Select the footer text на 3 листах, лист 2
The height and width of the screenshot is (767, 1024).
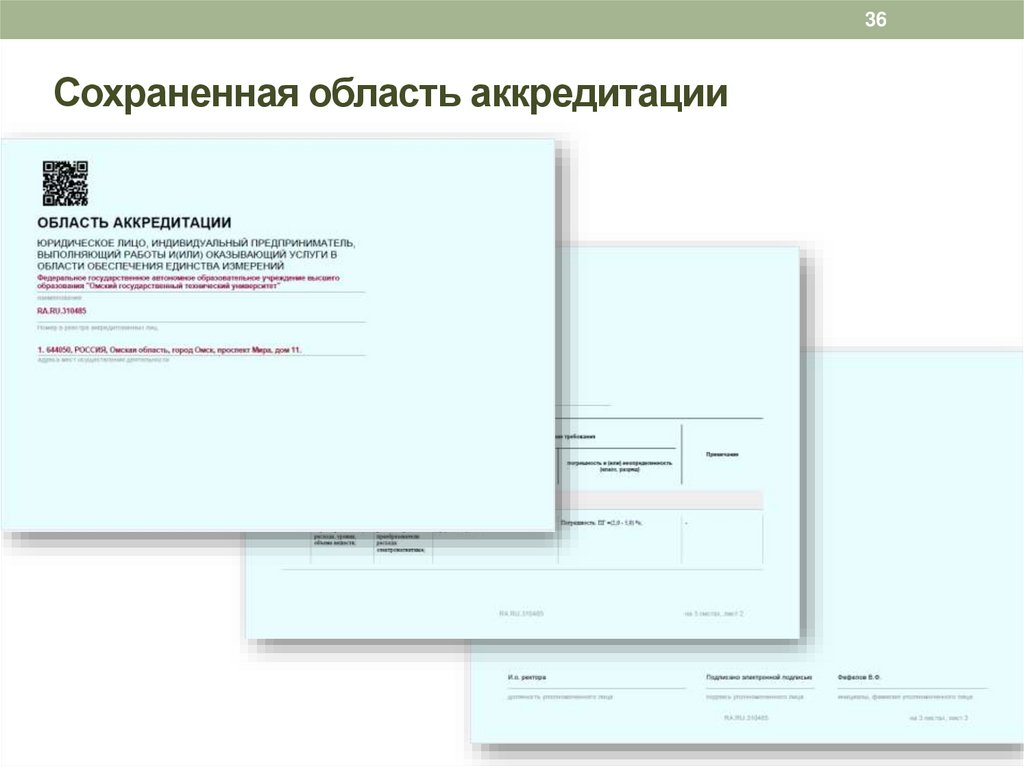pyautogui.click(x=713, y=613)
